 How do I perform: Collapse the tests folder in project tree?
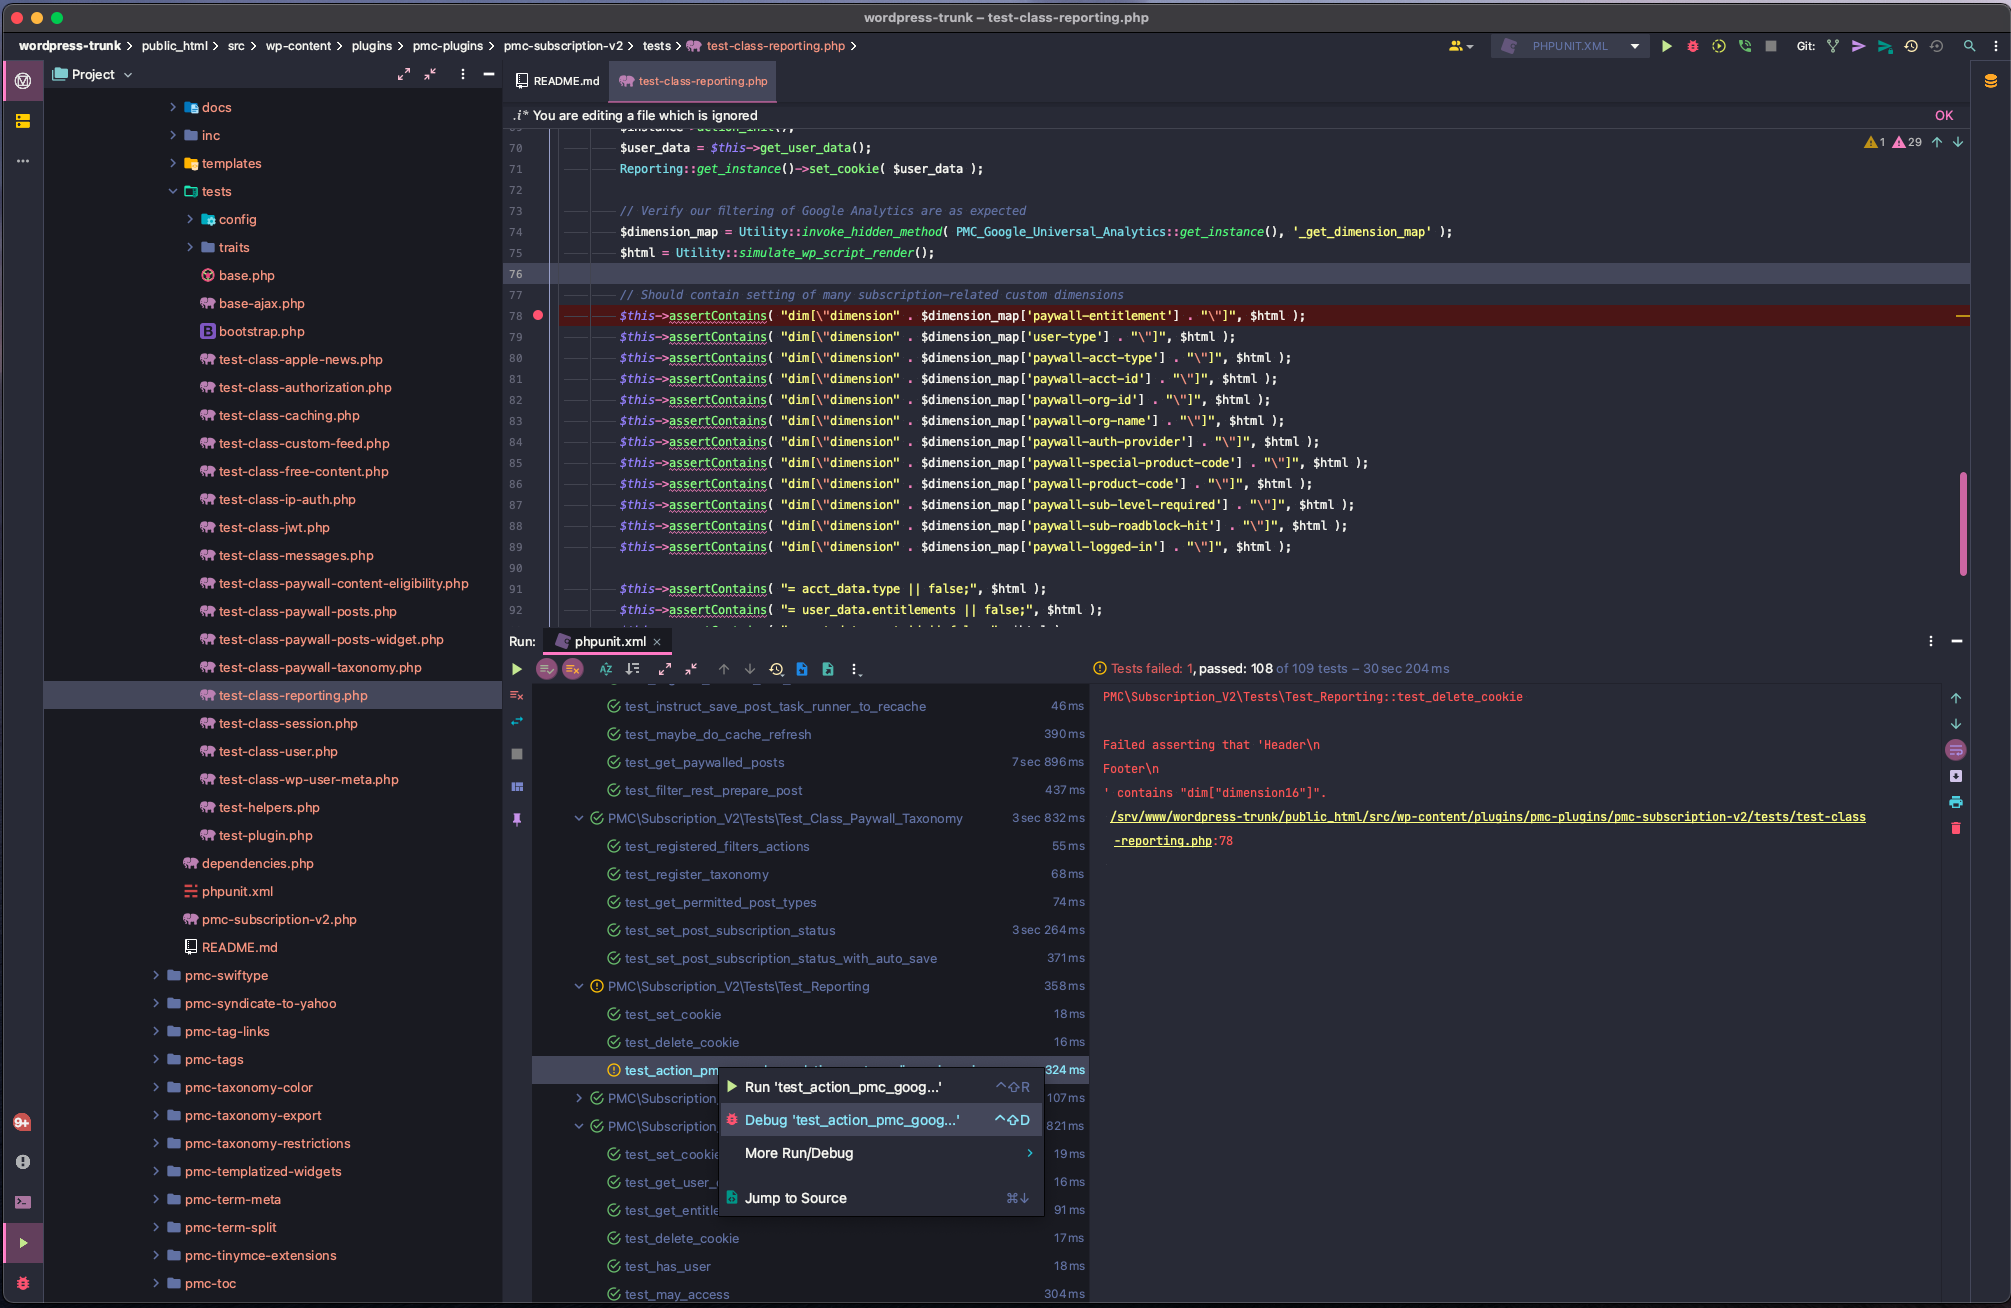click(173, 191)
